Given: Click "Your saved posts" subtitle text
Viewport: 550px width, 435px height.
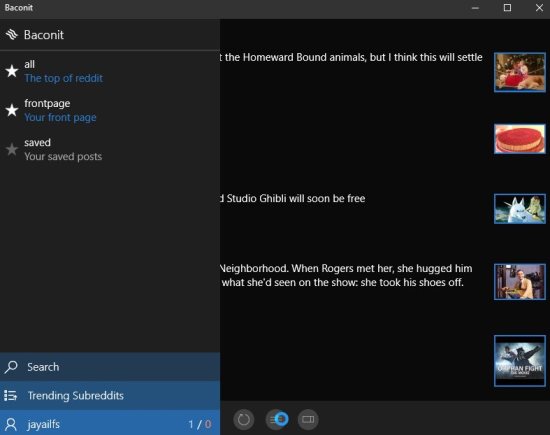Looking at the screenshot, I should (63, 156).
